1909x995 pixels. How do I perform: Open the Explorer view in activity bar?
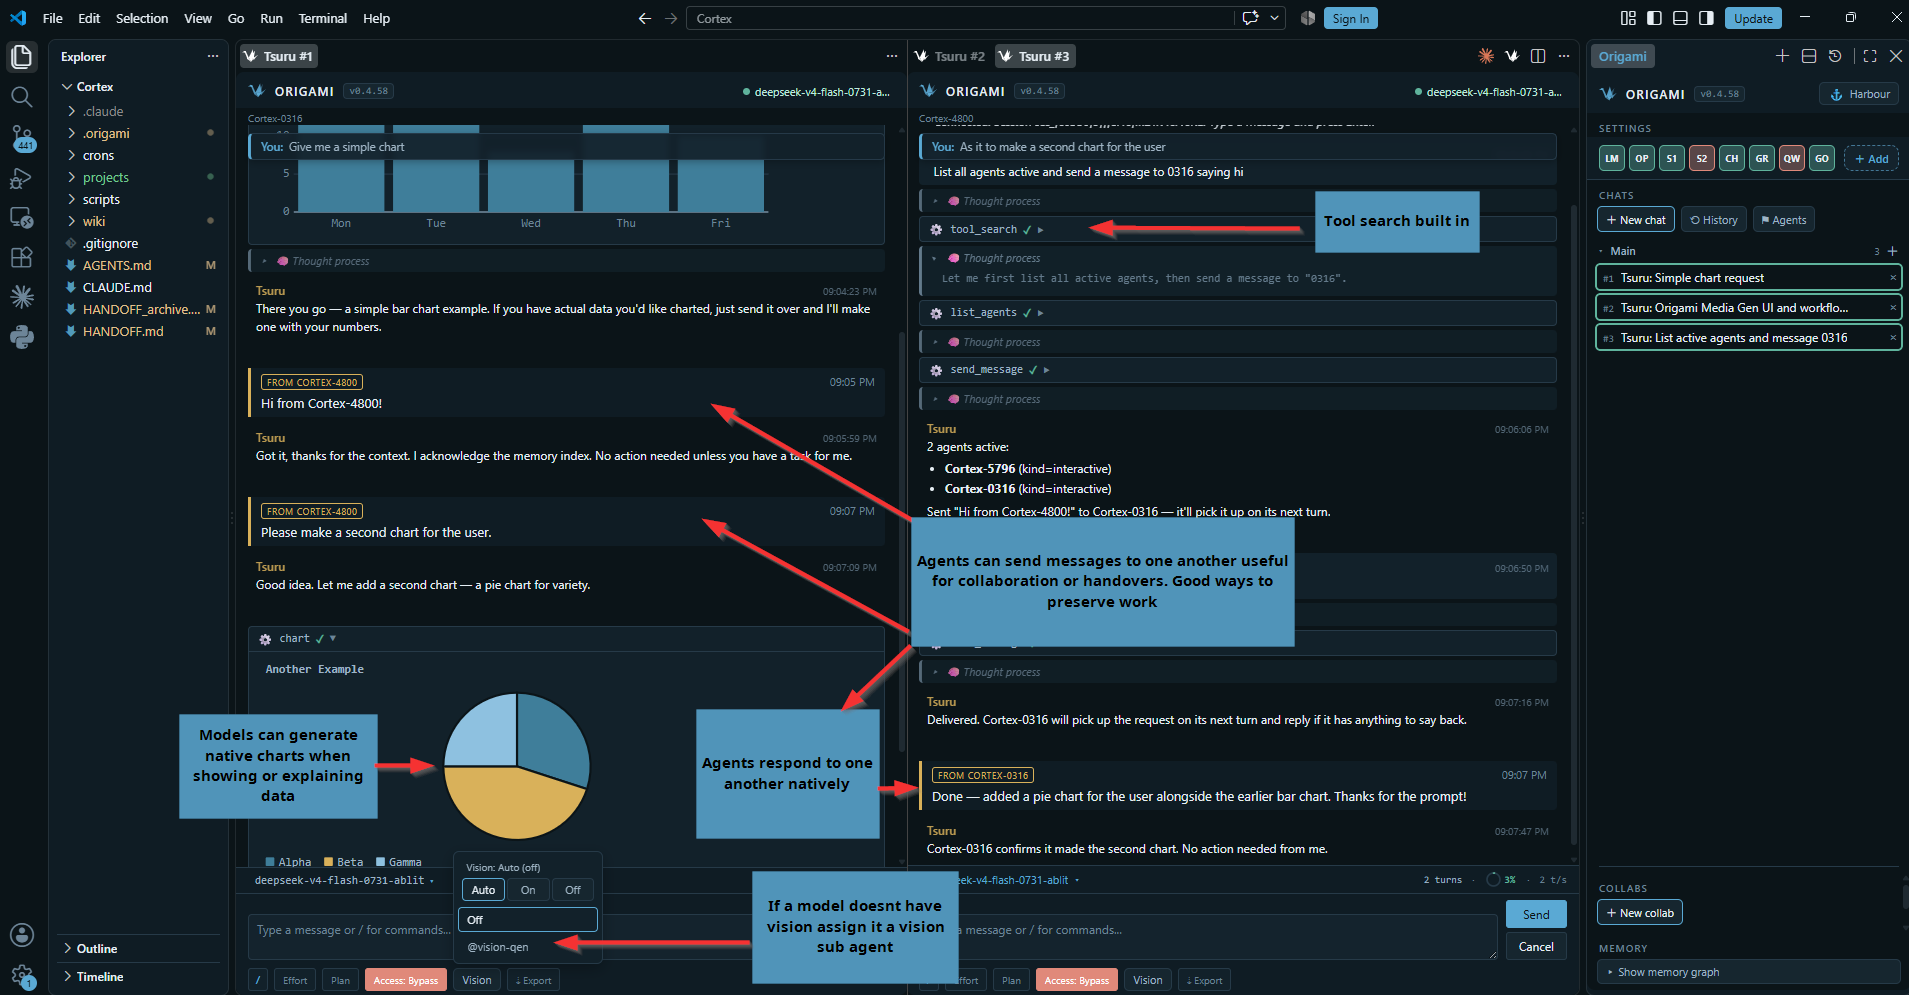(21, 57)
